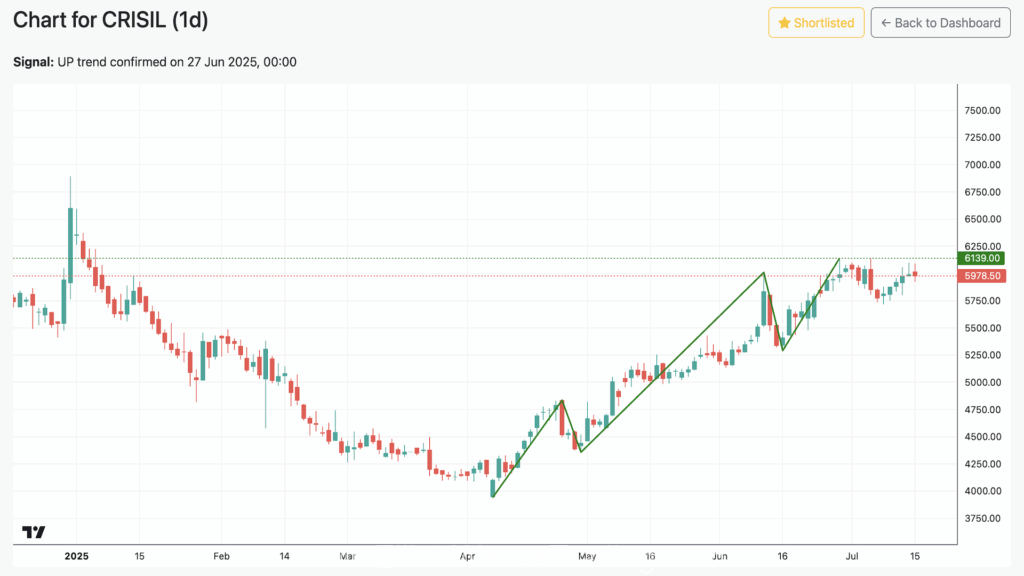Click the Jun label on time axis
The width and height of the screenshot is (1024, 576).
720,556
